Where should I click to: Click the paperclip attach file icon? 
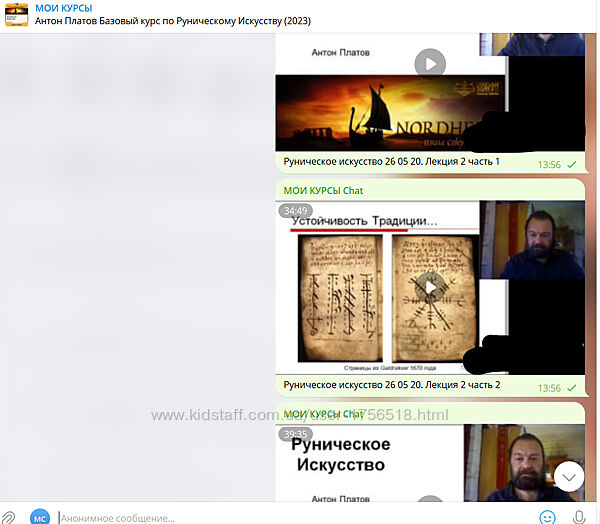[9, 517]
